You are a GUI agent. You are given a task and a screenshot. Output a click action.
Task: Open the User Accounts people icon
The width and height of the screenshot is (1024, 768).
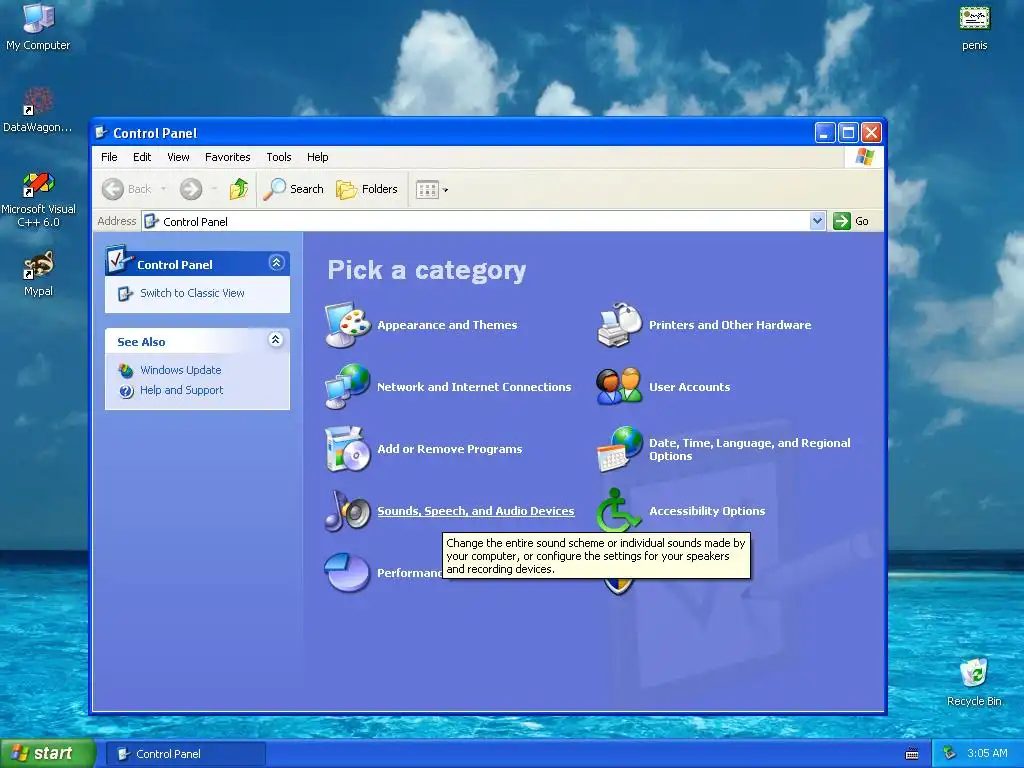620,387
